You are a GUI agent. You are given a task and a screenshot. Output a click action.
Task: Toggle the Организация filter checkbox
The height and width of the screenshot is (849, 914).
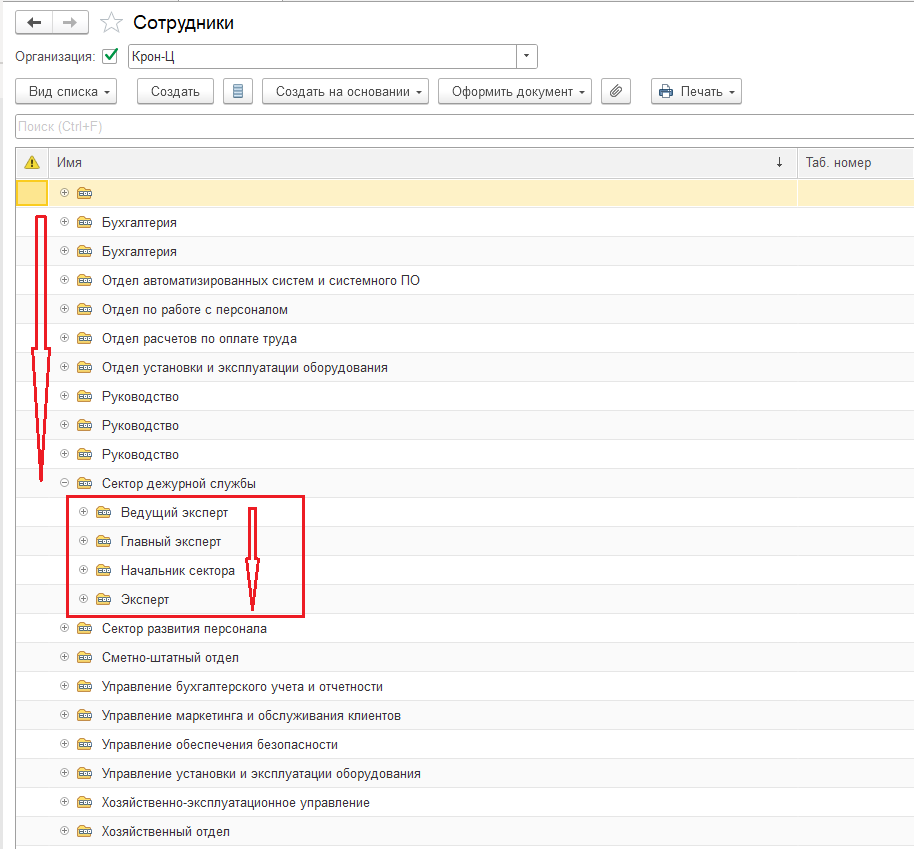pos(110,56)
